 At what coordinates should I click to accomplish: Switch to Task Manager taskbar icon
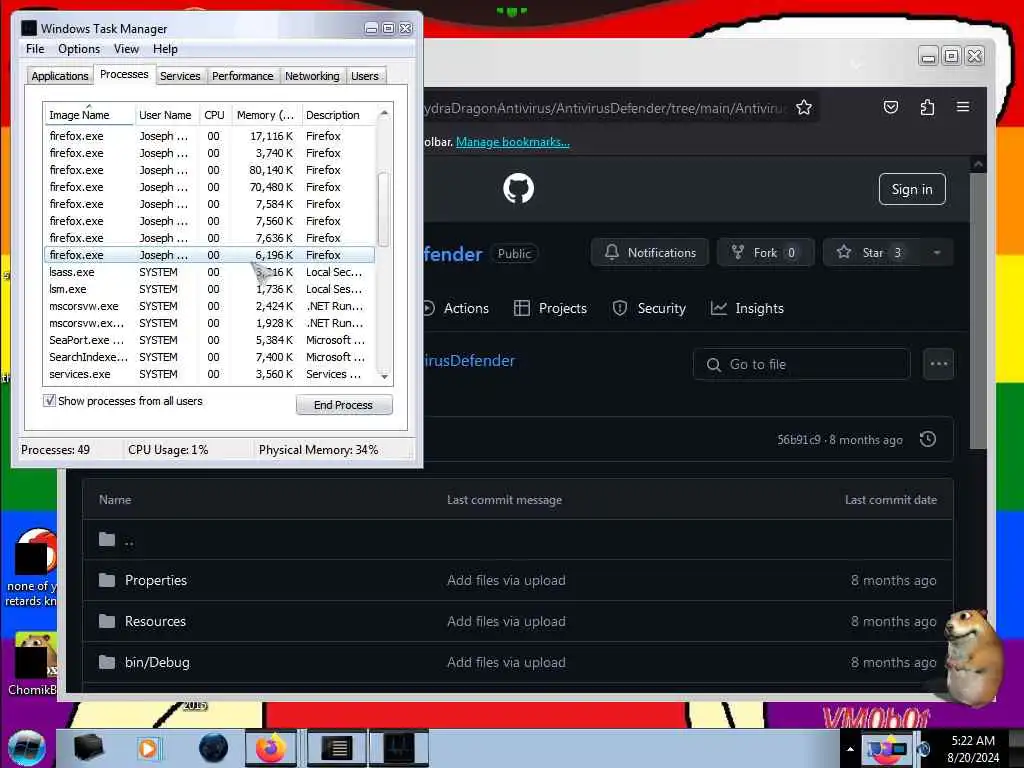click(x=399, y=748)
